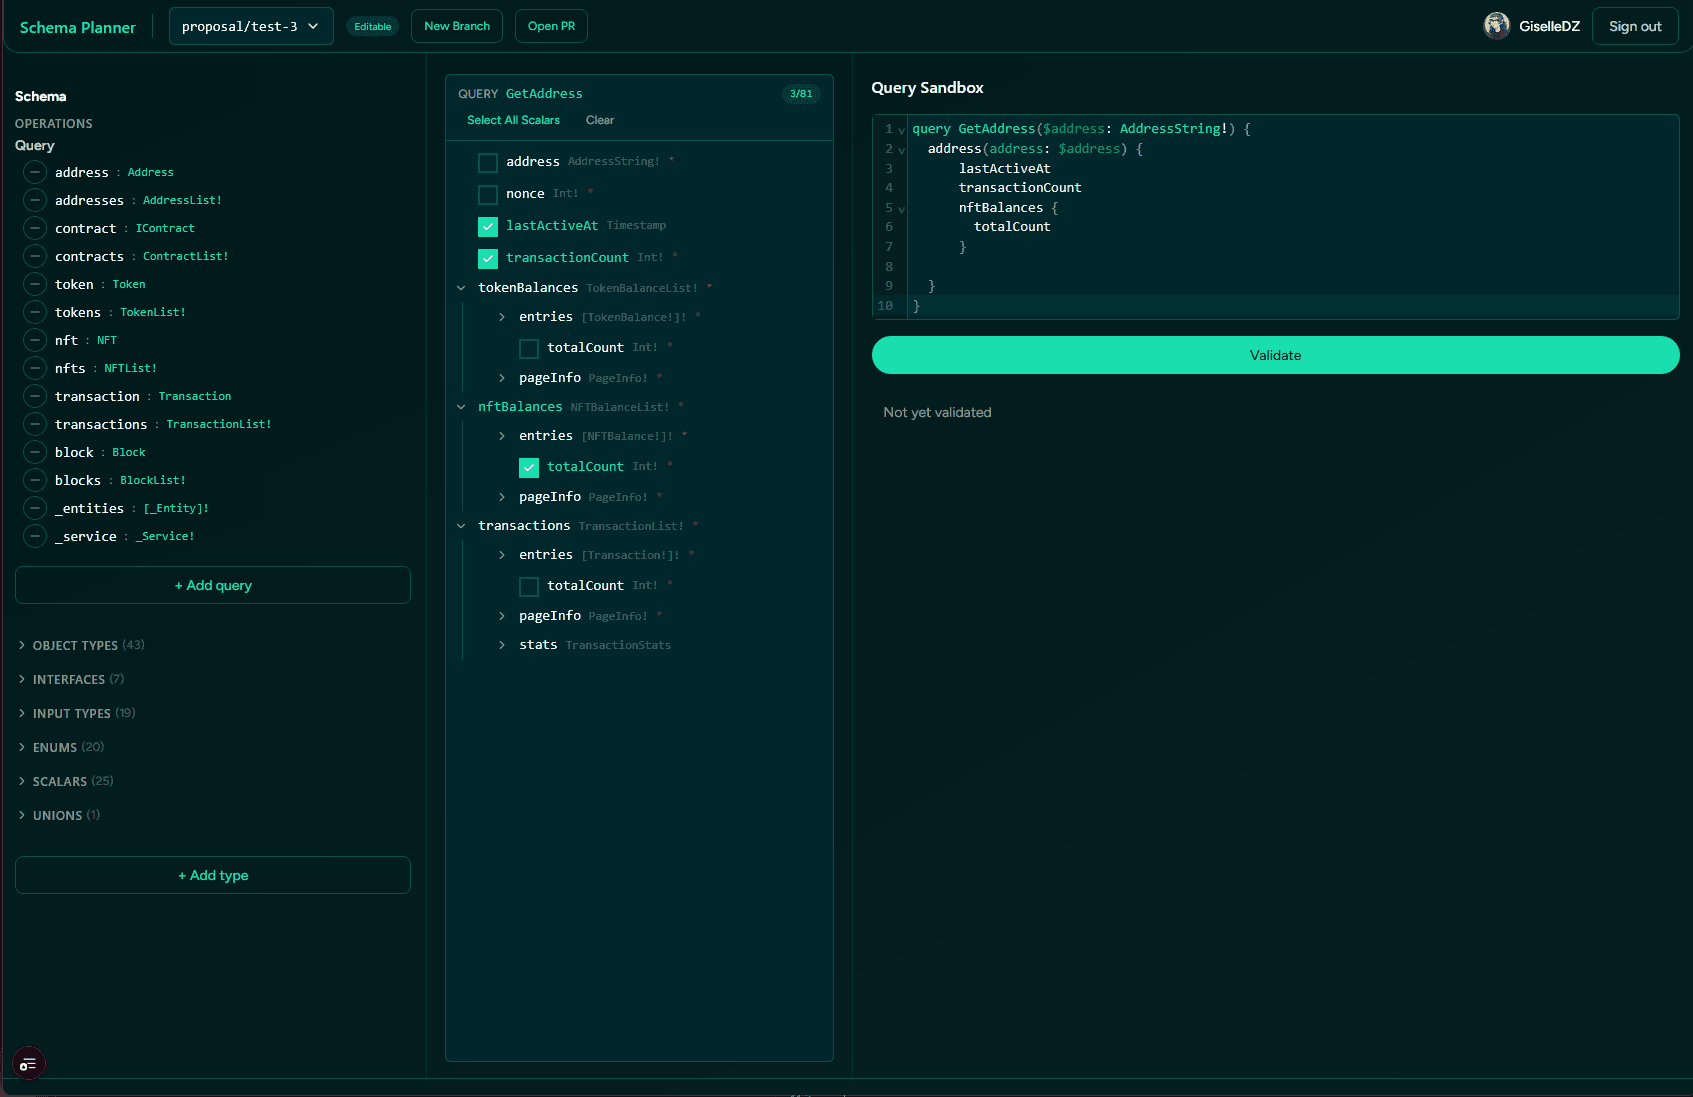The height and width of the screenshot is (1097, 1693).
Task: Remove the block query via its minus icon
Action: coord(34,452)
